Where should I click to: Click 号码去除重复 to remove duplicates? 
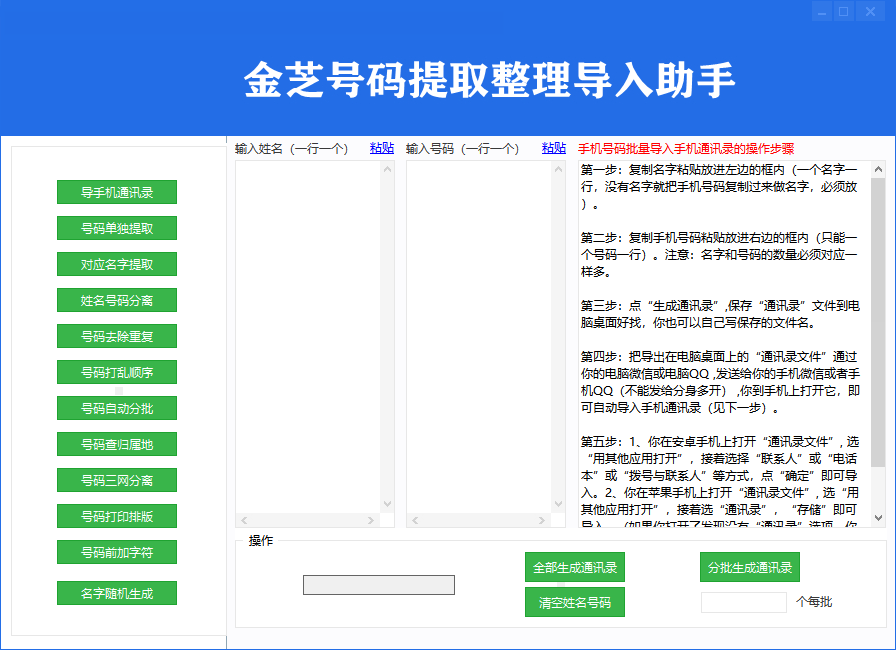pos(116,336)
